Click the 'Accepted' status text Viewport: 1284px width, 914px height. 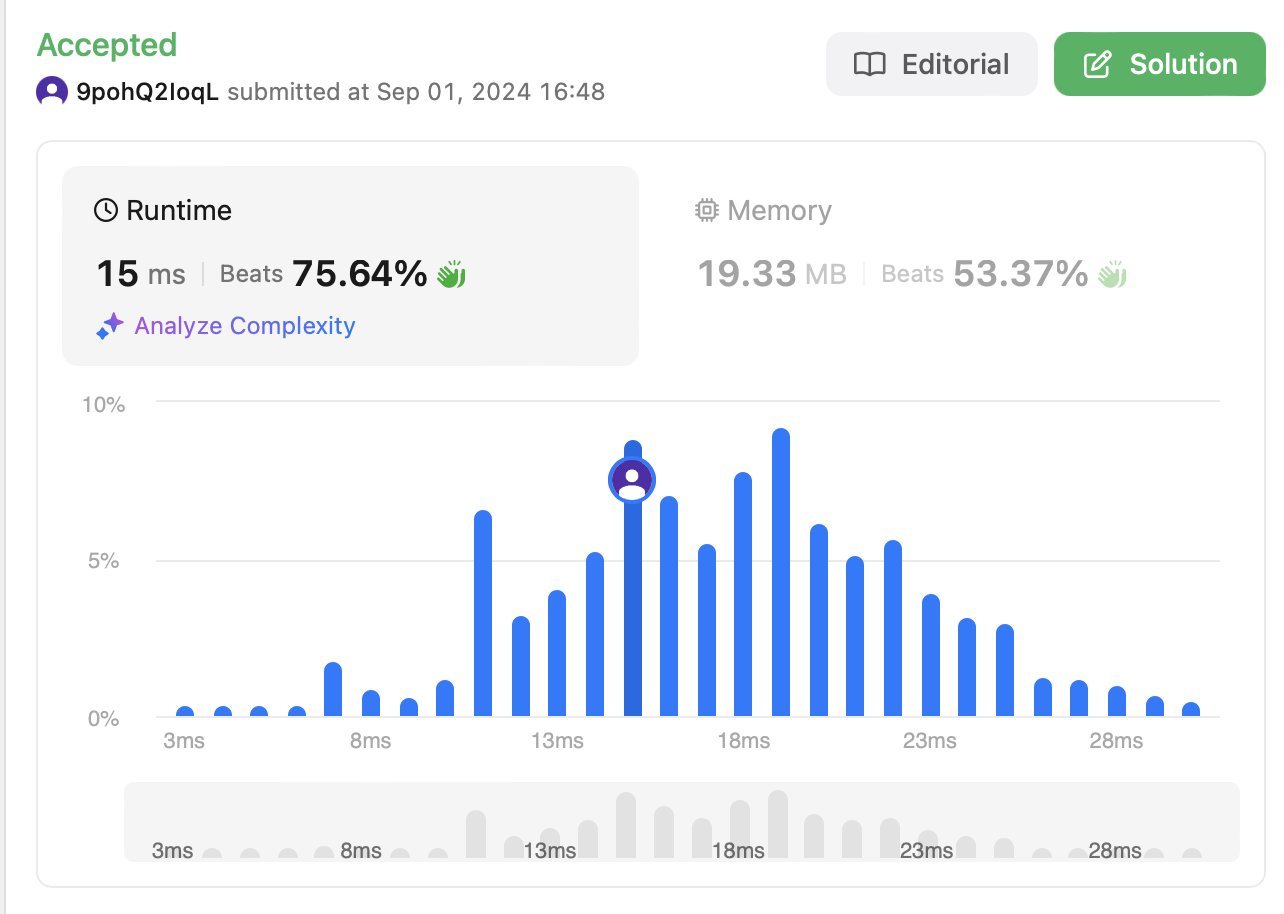point(106,45)
